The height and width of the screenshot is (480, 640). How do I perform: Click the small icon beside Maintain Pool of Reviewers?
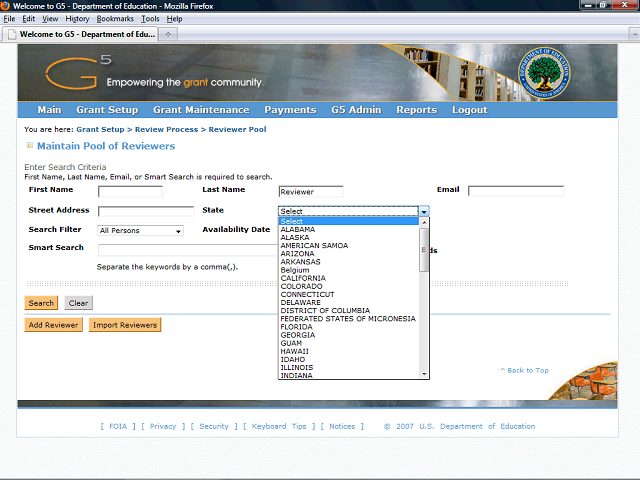pos(29,145)
